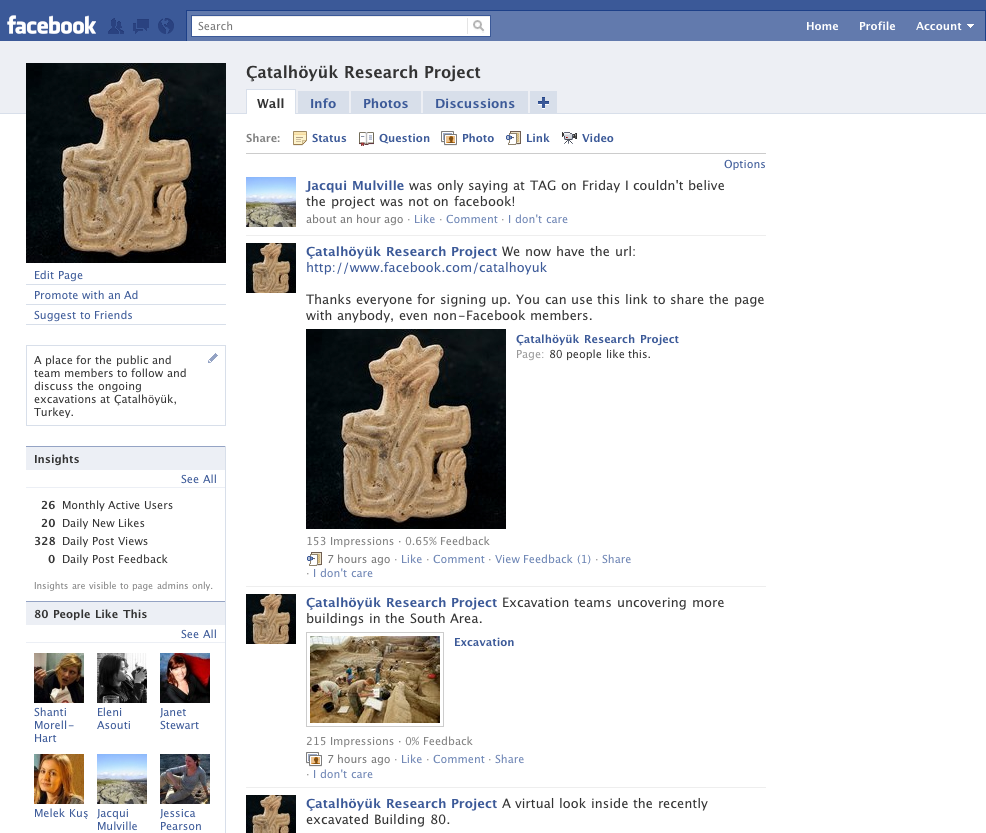This screenshot has width=986, height=833.
Task: Focus the Search input field
Action: 330,26
